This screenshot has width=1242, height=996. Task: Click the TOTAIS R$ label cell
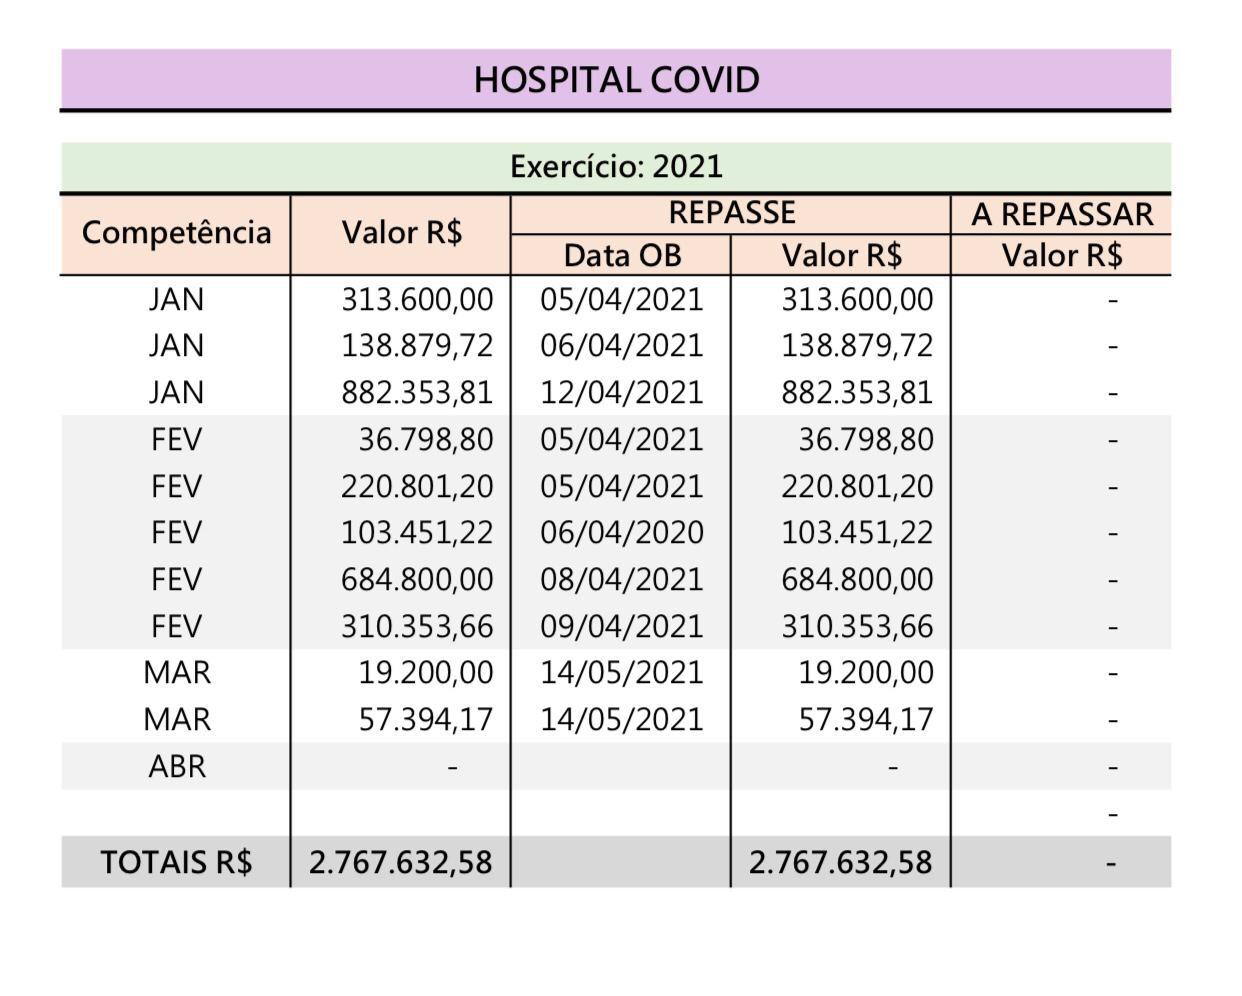tap(176, 862)
